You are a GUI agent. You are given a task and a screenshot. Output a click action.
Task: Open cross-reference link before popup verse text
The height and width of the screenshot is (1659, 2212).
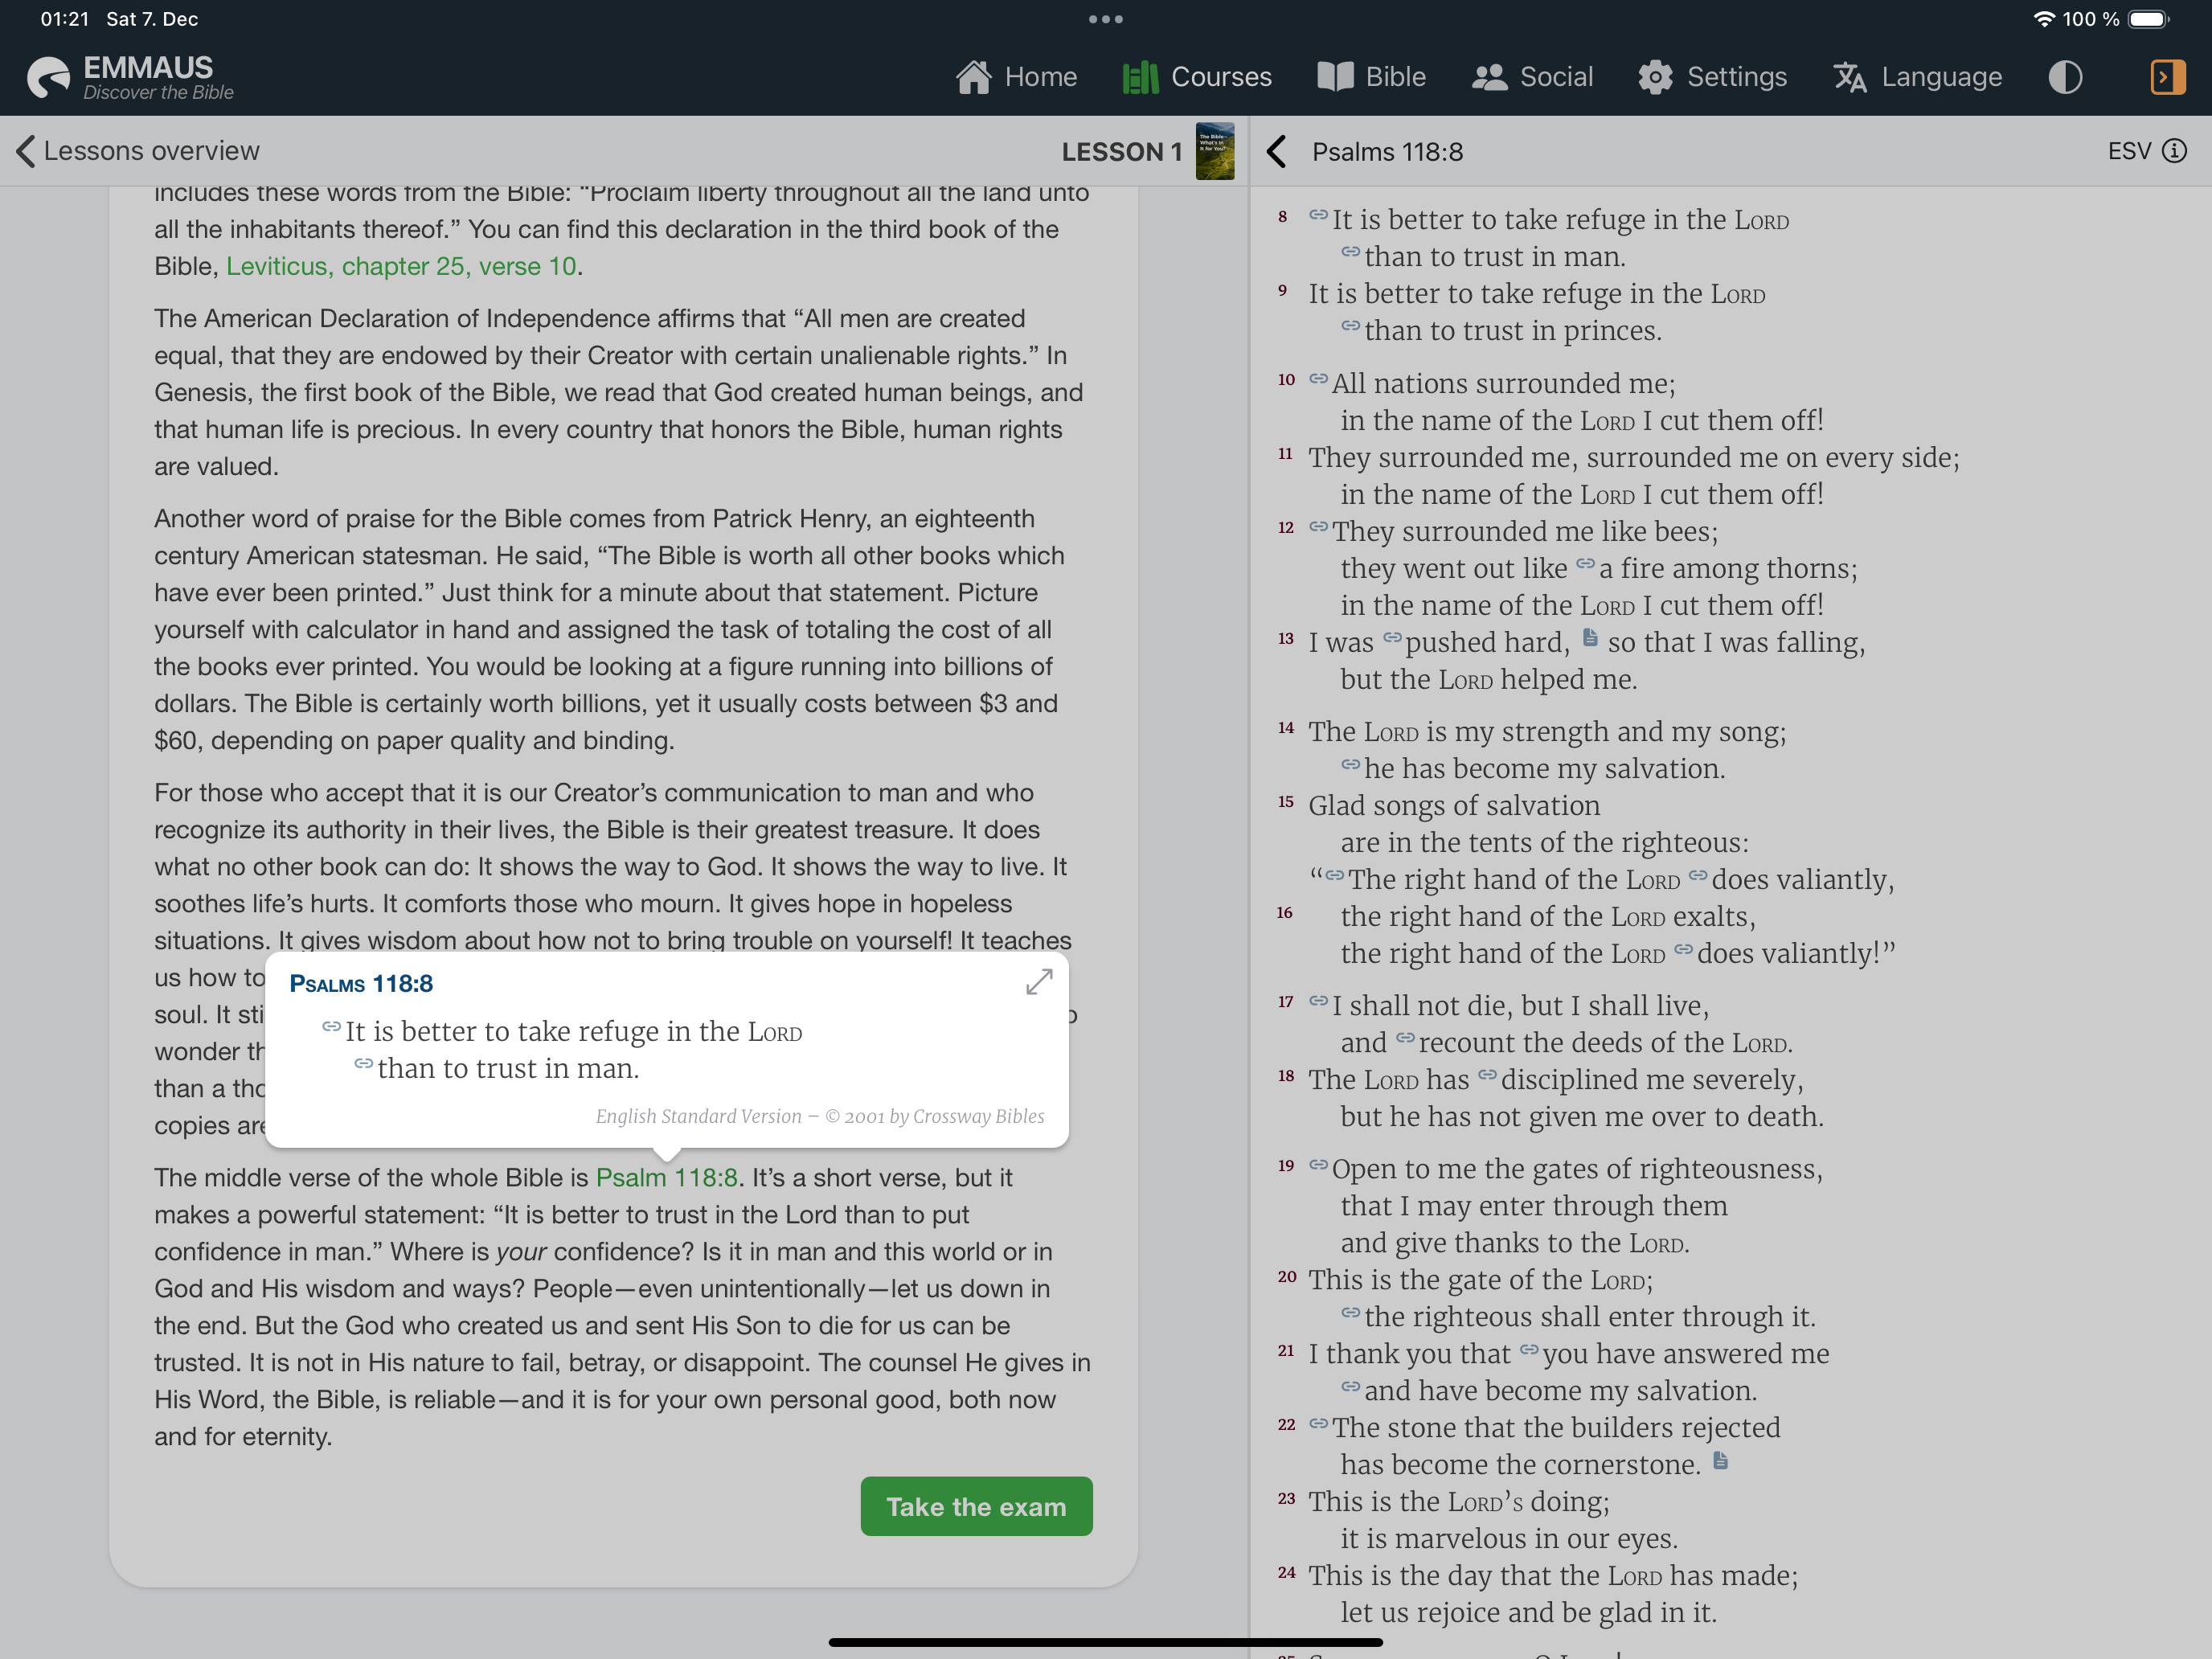[332, 1027]
